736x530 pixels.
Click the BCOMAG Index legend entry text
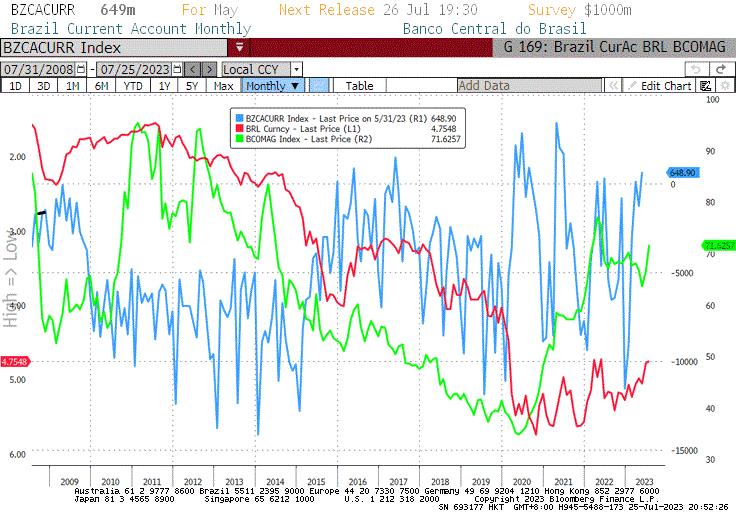[x=308, y=139]
